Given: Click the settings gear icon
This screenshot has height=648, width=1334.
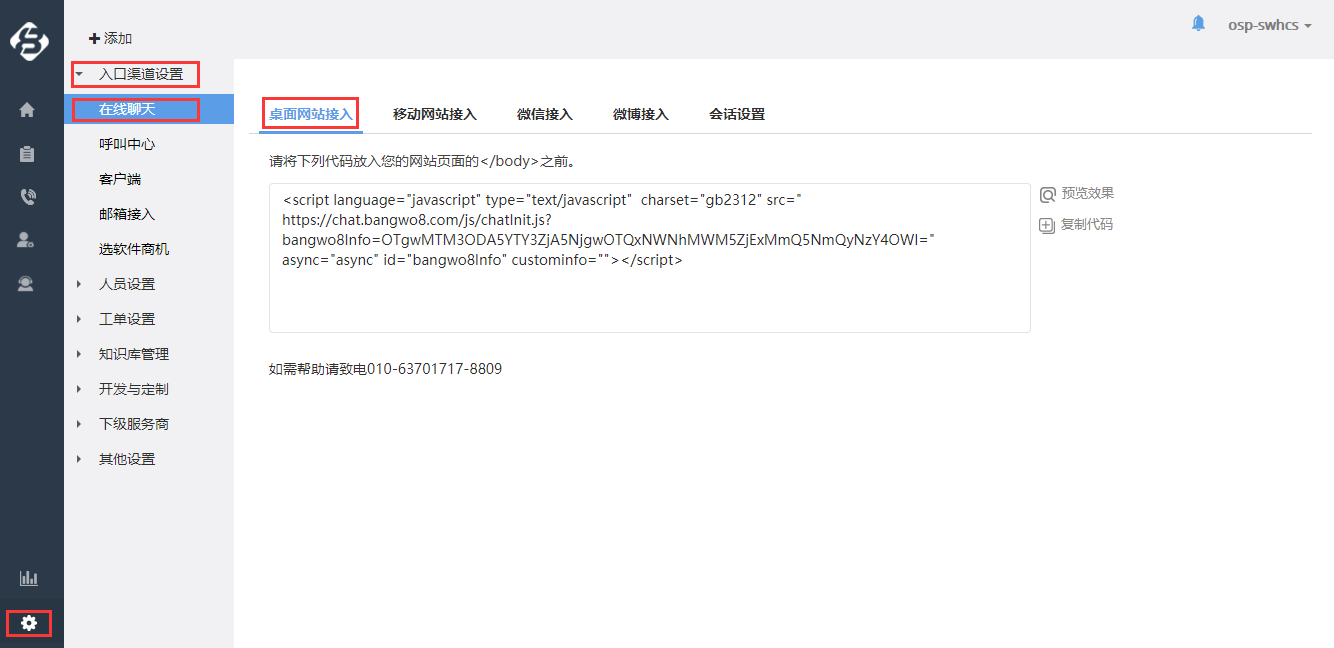Looking at the screenshot, I should (29, 623).
